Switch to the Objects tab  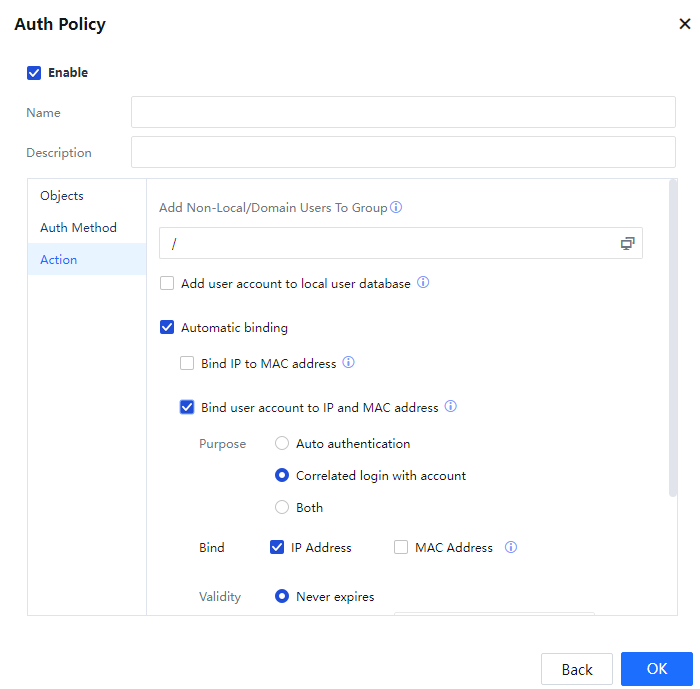tap(62, 196)
